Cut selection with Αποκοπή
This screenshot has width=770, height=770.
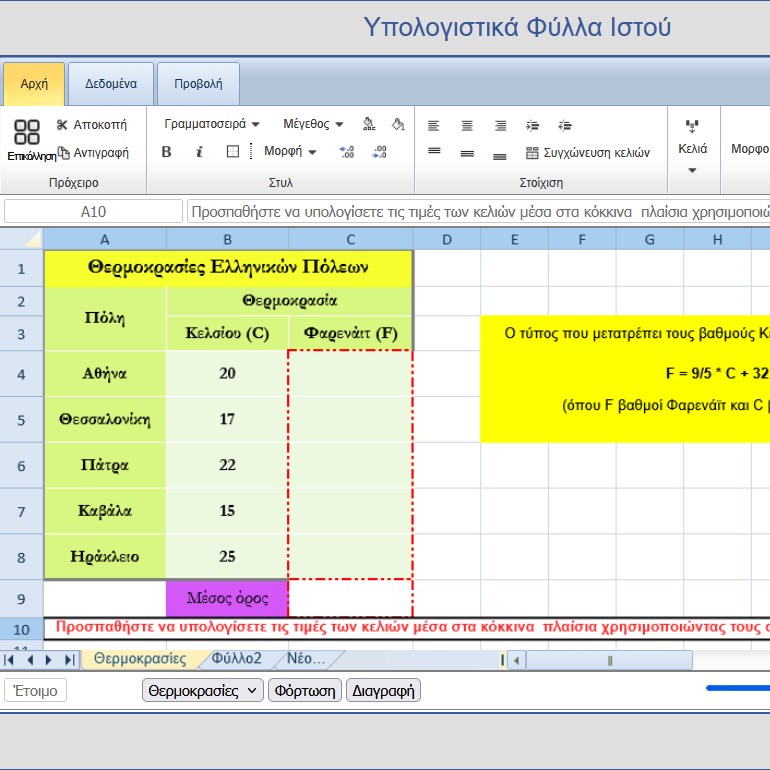[x=92, y=125]
